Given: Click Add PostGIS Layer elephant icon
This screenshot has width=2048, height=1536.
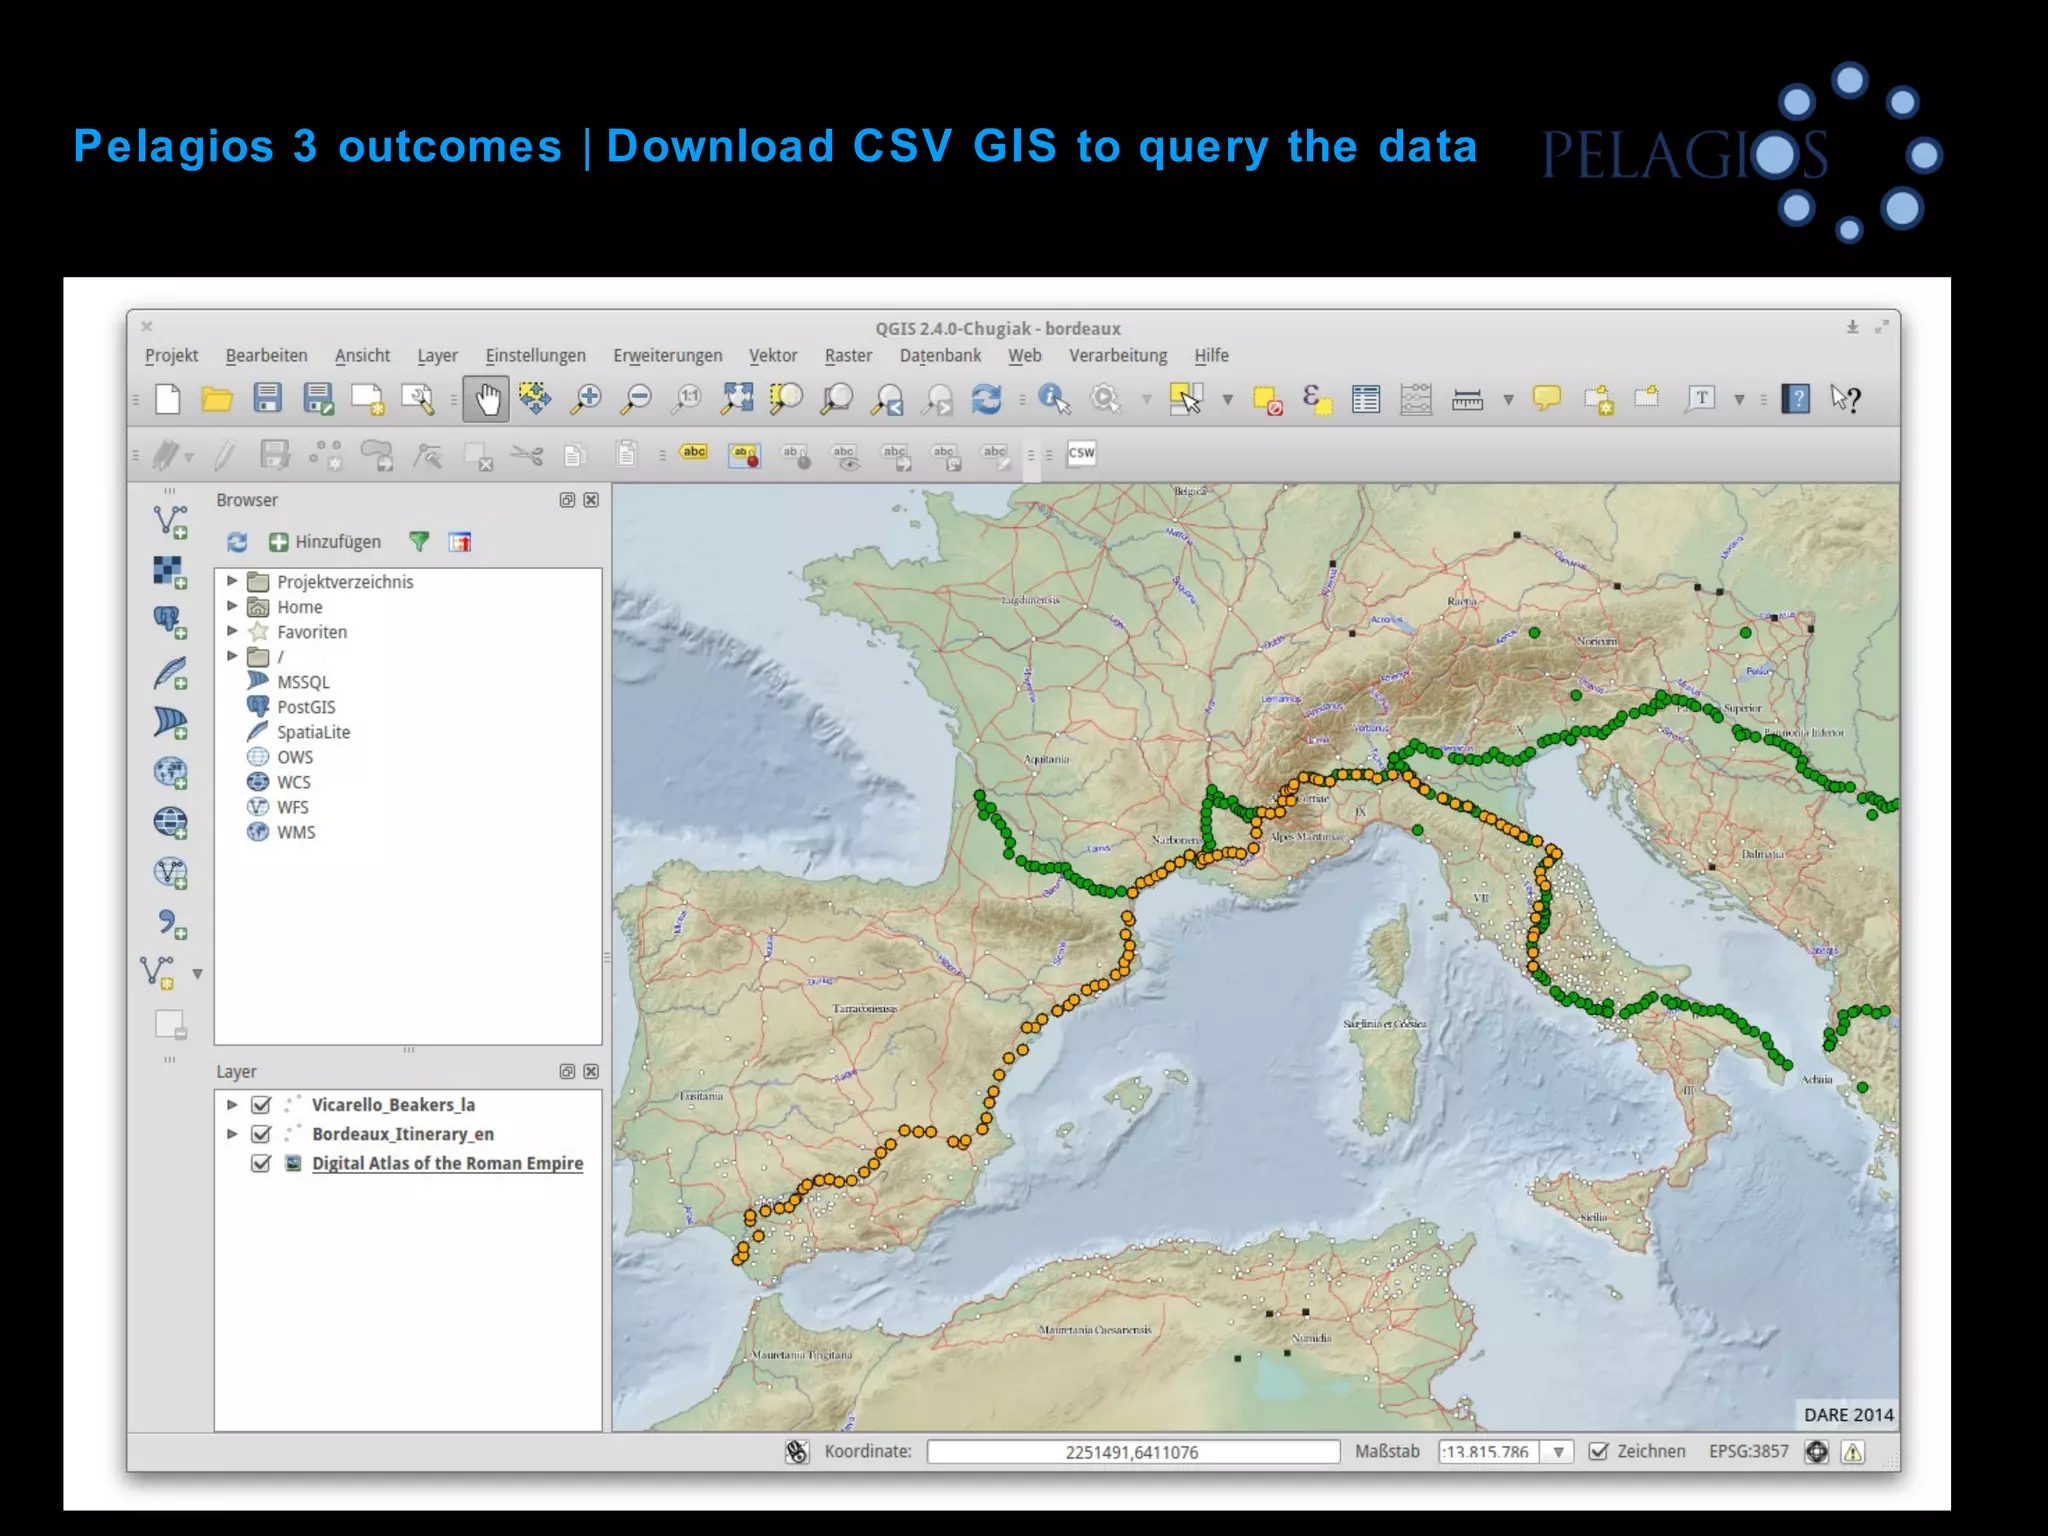Looking at the screenshot, I should [x=170, y=622].
